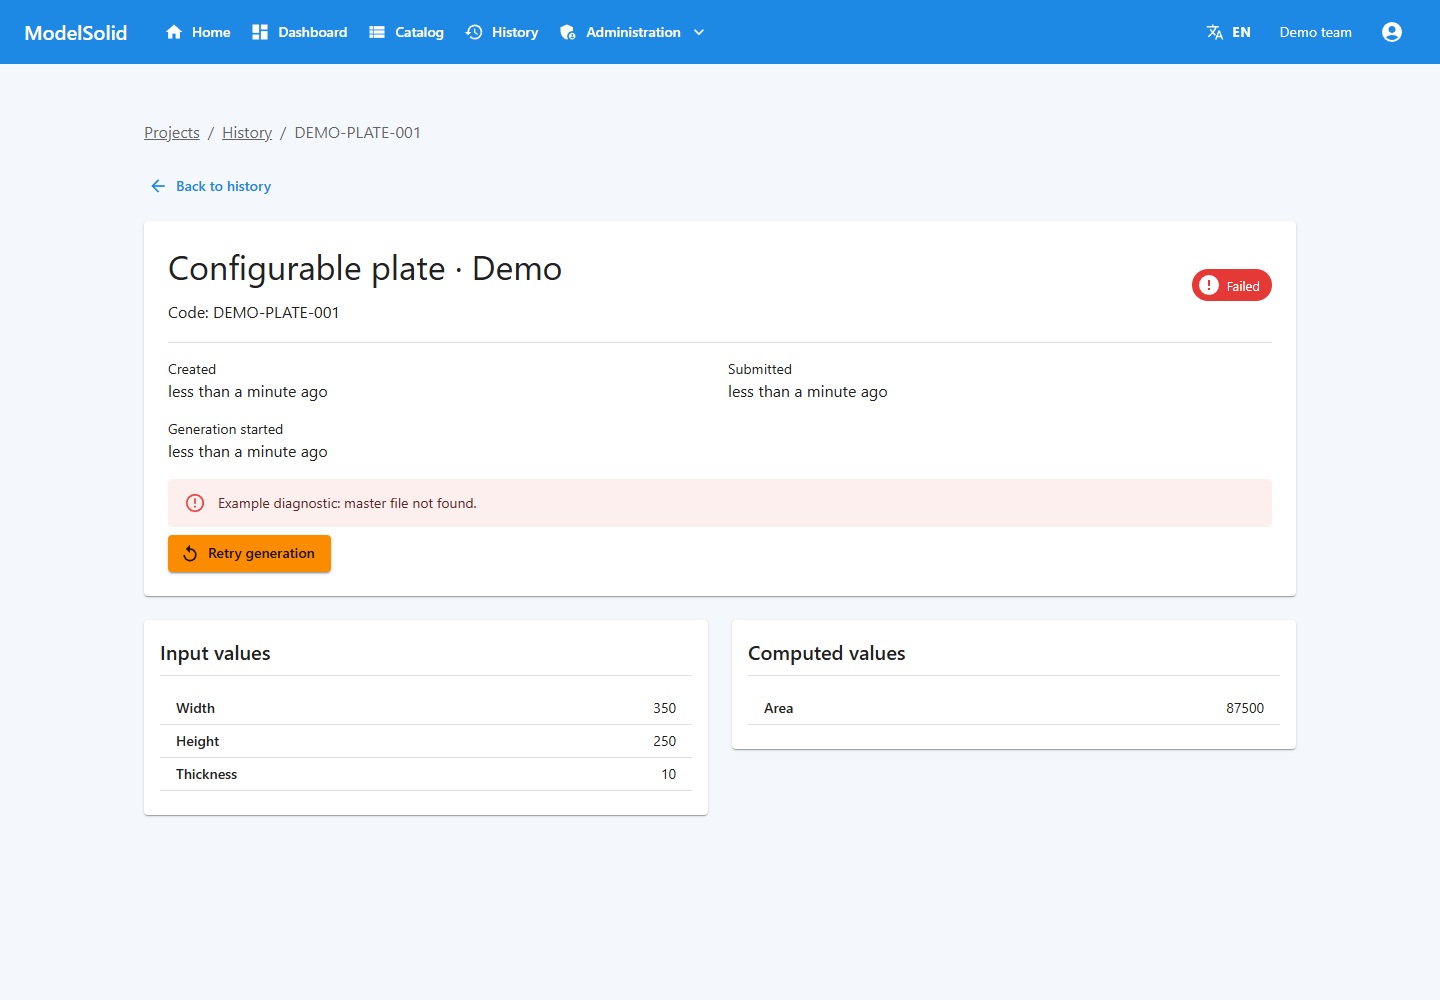Click the Home house icon
The image size is (1440, 1000).
174,32
